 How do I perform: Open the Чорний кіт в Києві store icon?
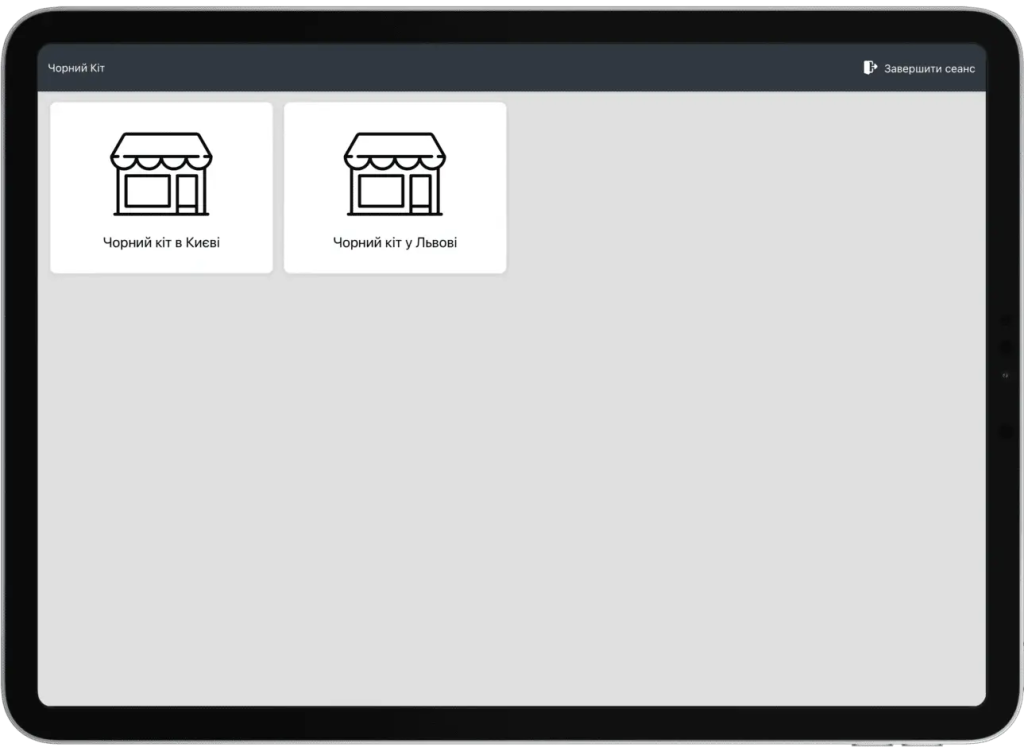(161, 174)
